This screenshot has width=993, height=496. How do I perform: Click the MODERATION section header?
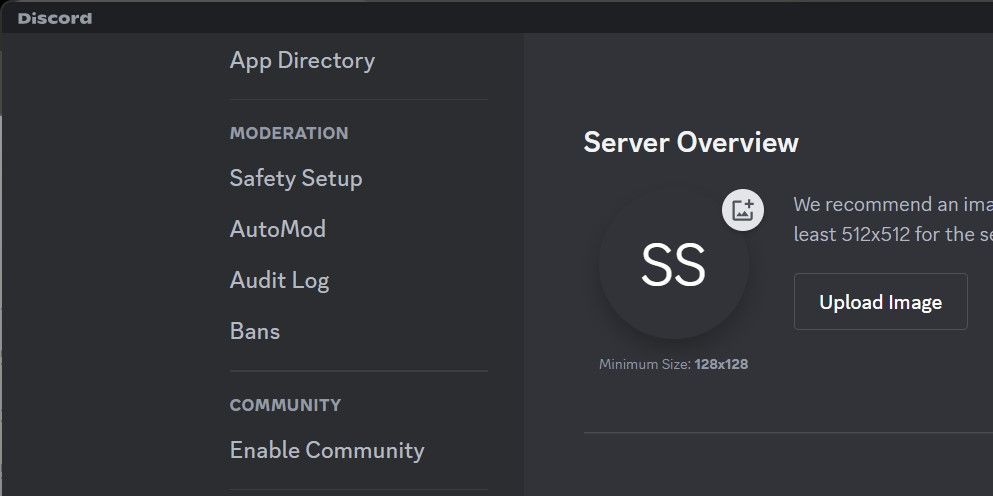pyautogui.click(x=289, y=133)
